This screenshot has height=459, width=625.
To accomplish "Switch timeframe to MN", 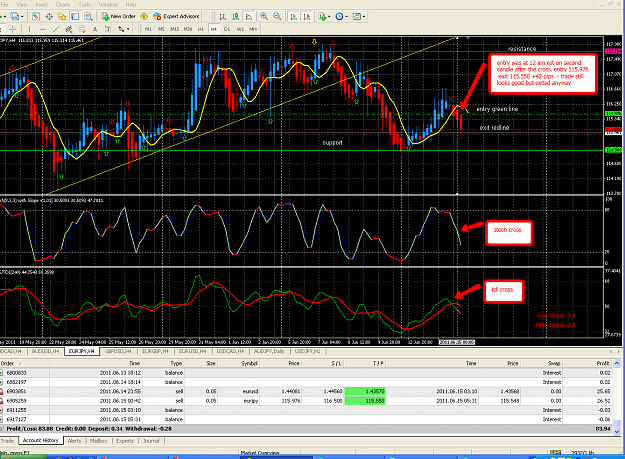I will tap(253, 29).
